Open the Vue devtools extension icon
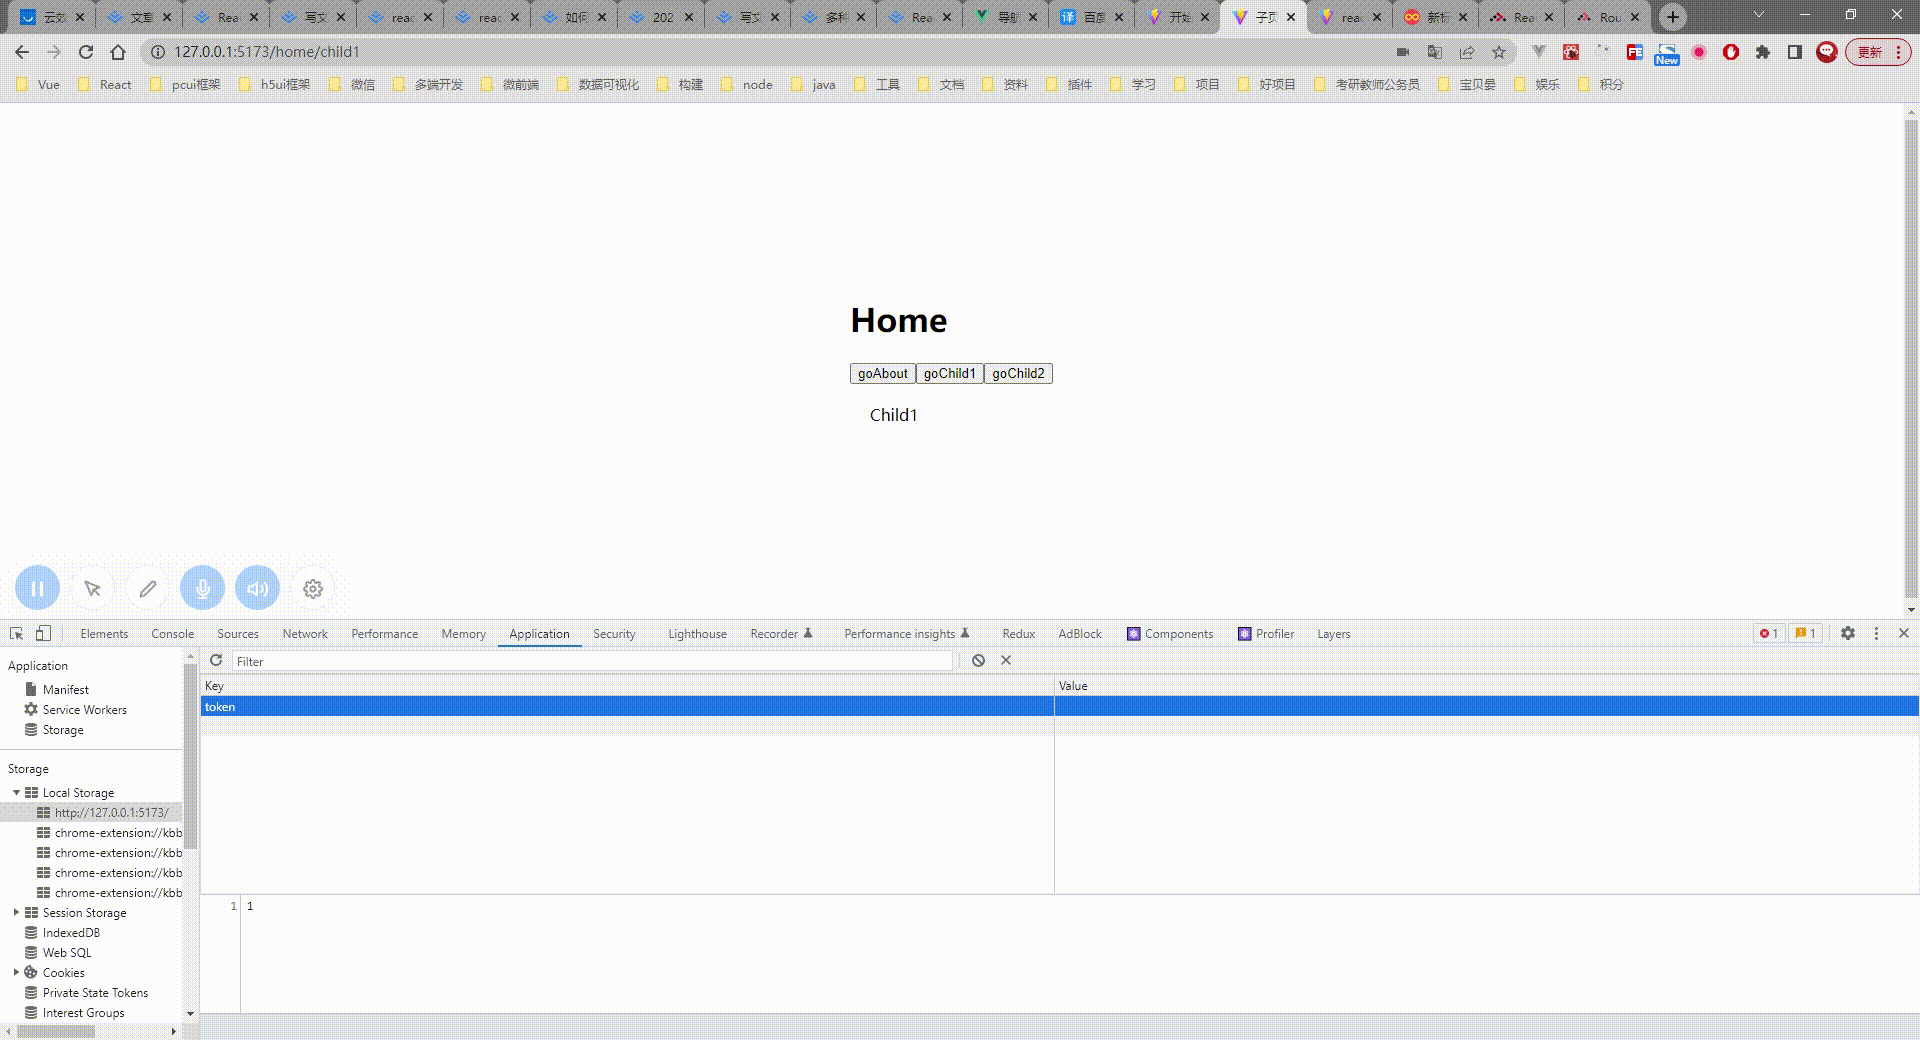The image size is (1920, 1040). [x=1539, y=52]
